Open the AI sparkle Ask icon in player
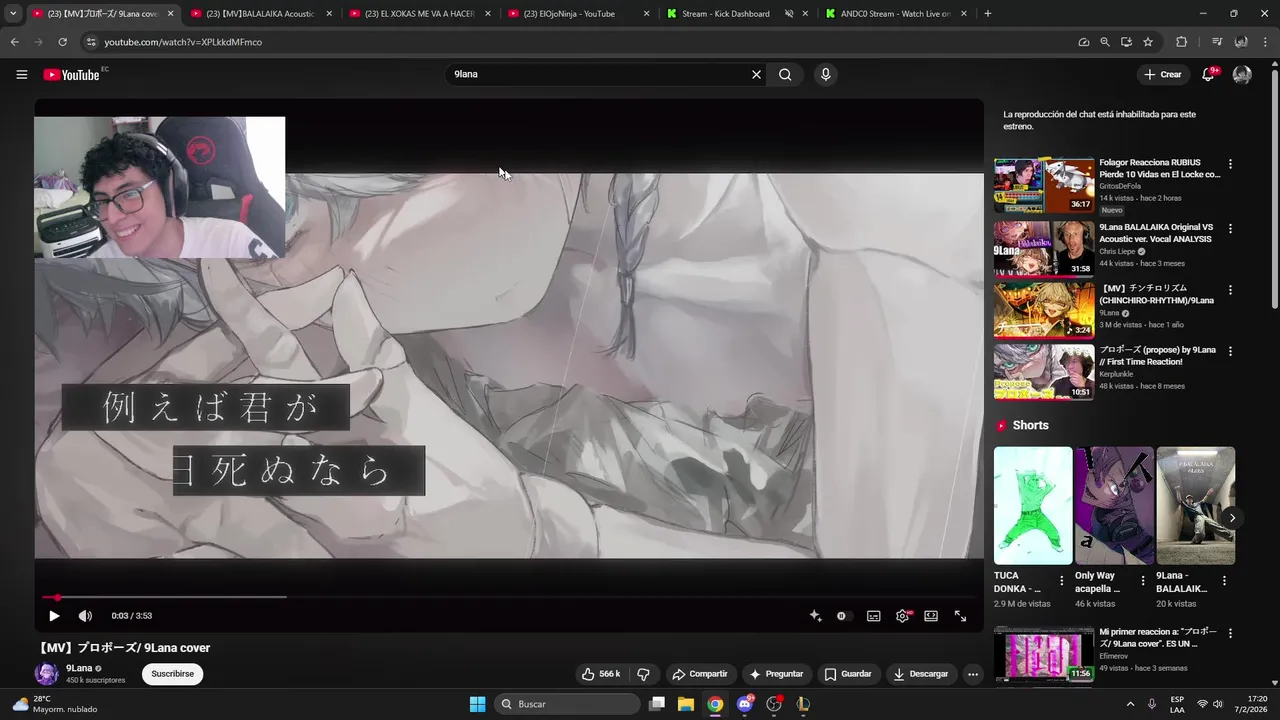Image resolution: width=1280 pixels, height=720 pixels. [815, 616]
